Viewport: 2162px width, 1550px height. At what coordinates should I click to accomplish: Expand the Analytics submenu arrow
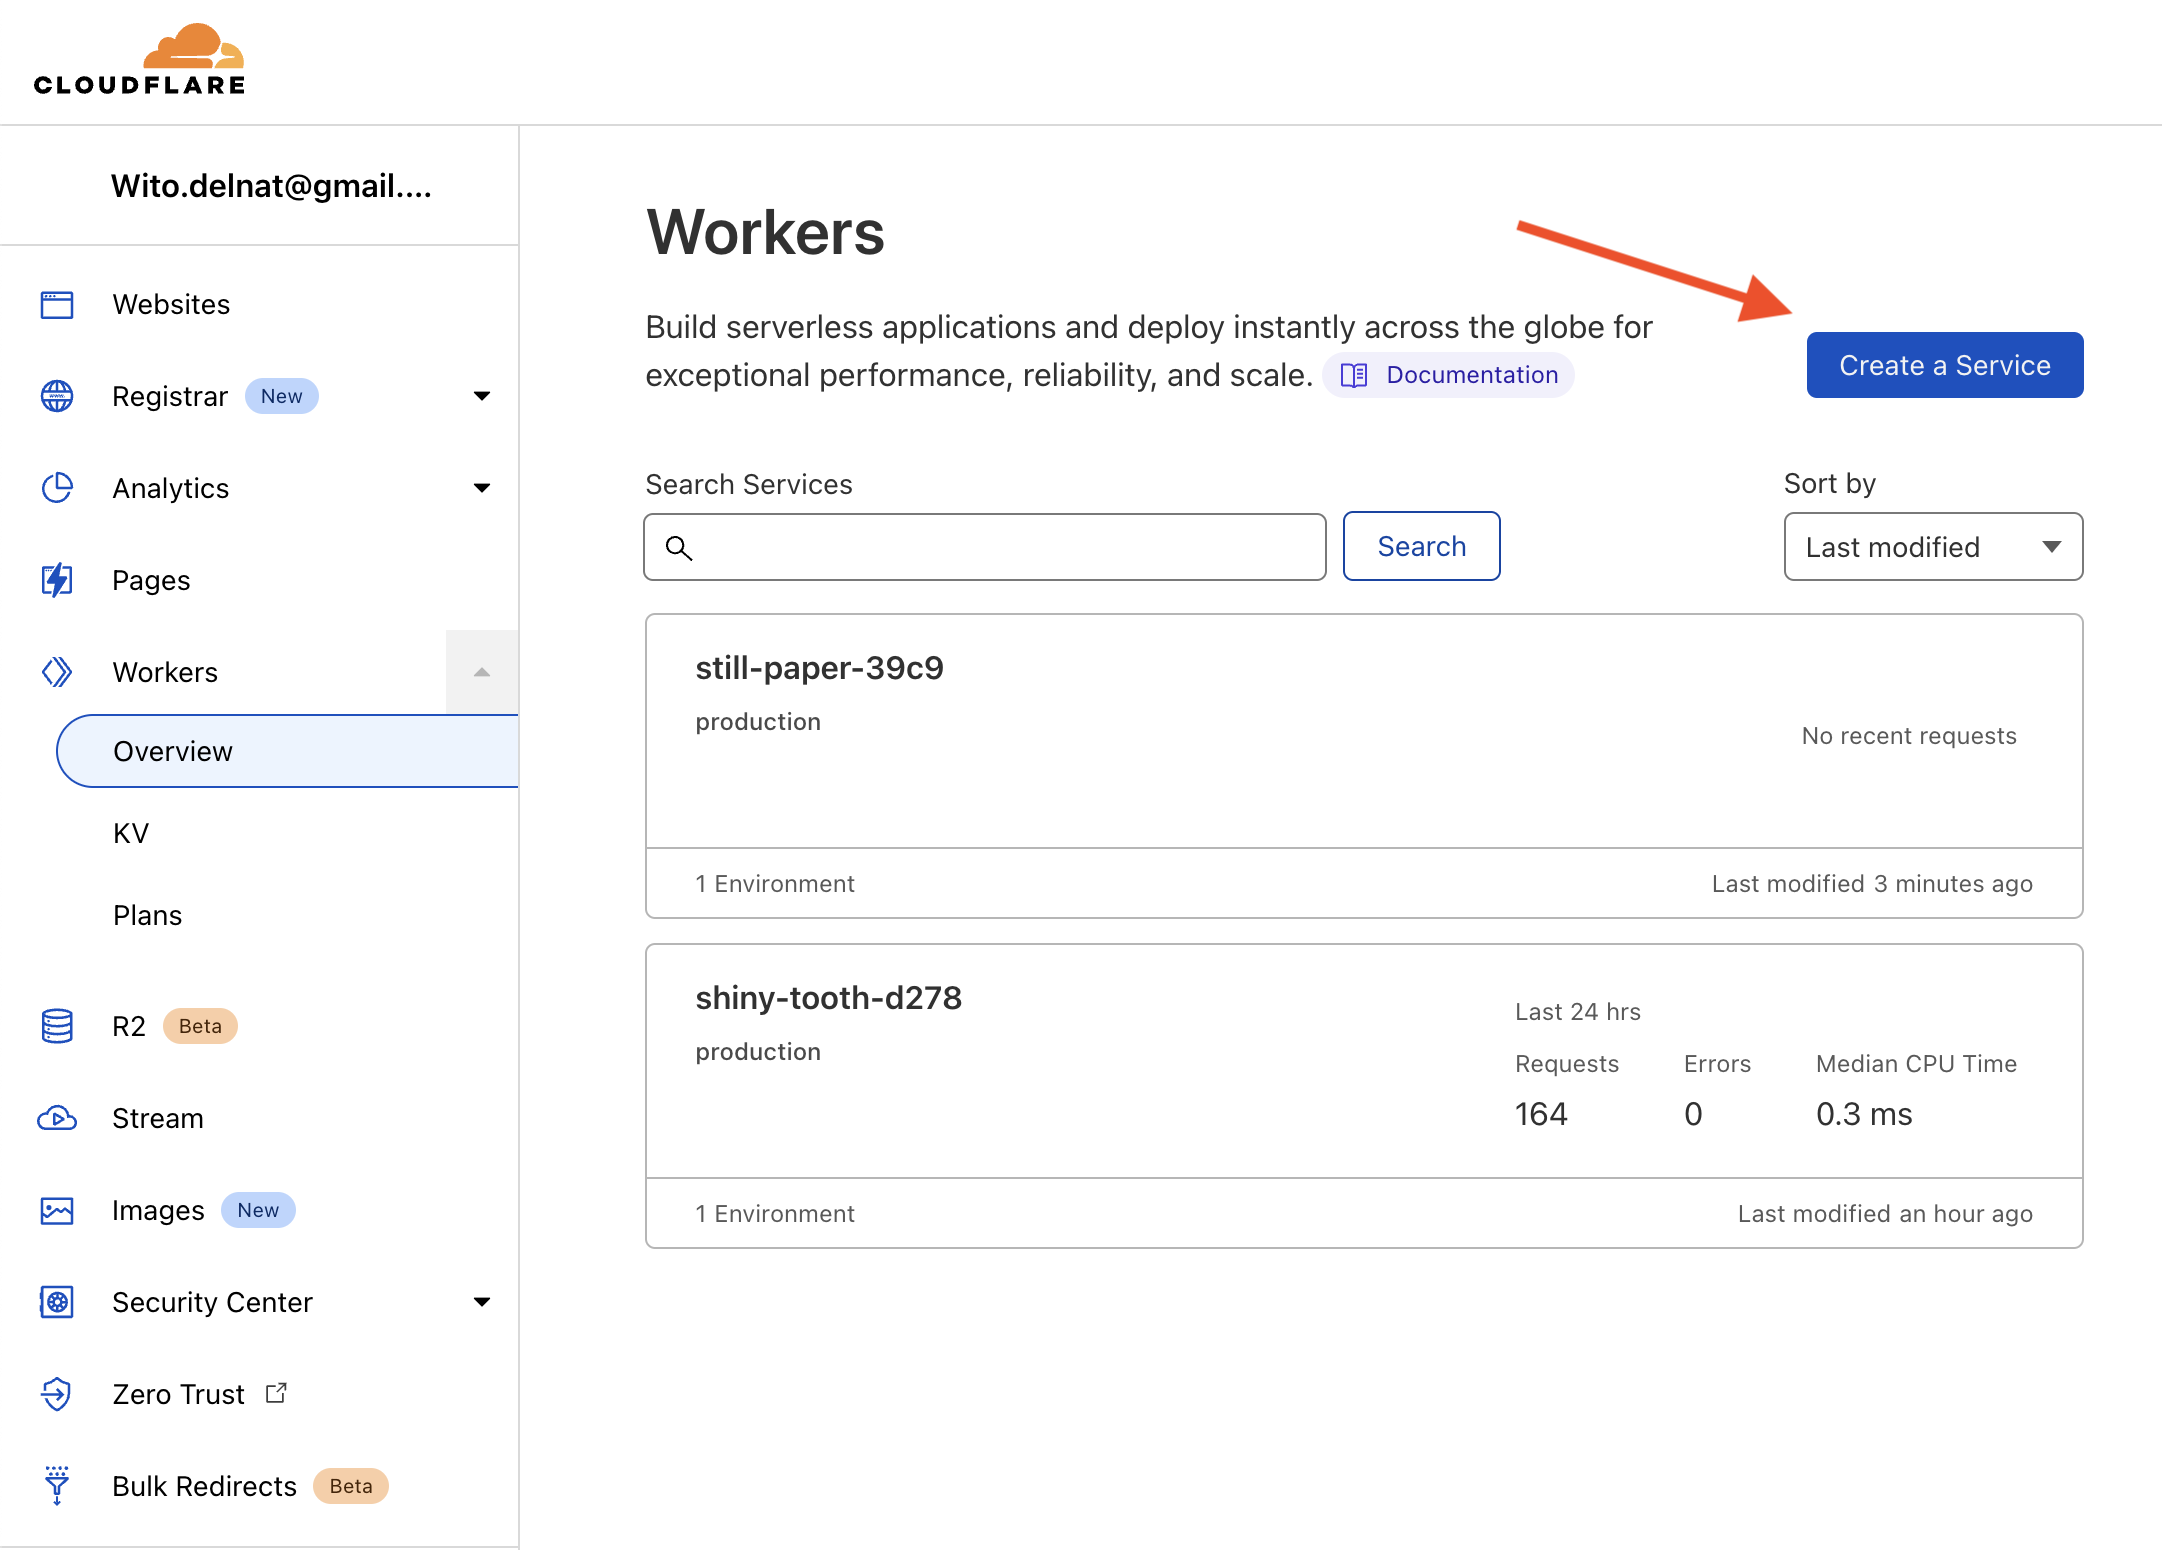point(482,488)
